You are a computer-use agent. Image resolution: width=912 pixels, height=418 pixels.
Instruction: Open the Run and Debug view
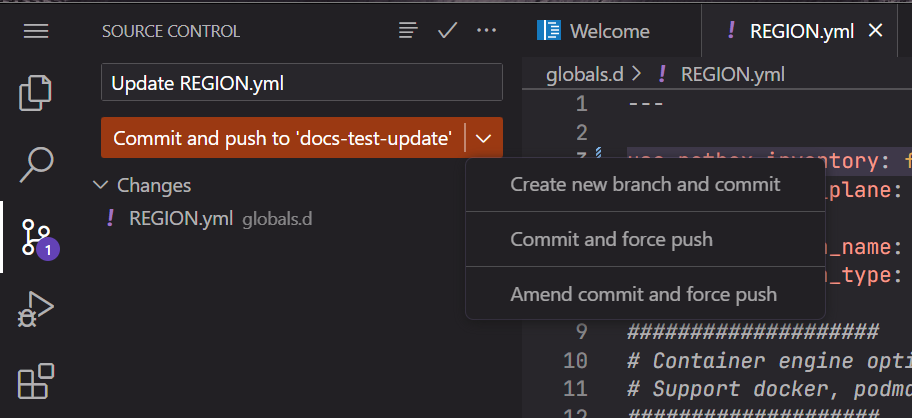tap(35, 309)
